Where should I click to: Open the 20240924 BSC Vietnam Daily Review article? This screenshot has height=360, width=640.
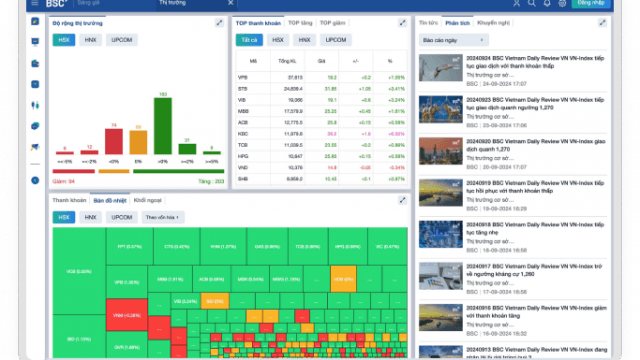(x=535, y=62)
